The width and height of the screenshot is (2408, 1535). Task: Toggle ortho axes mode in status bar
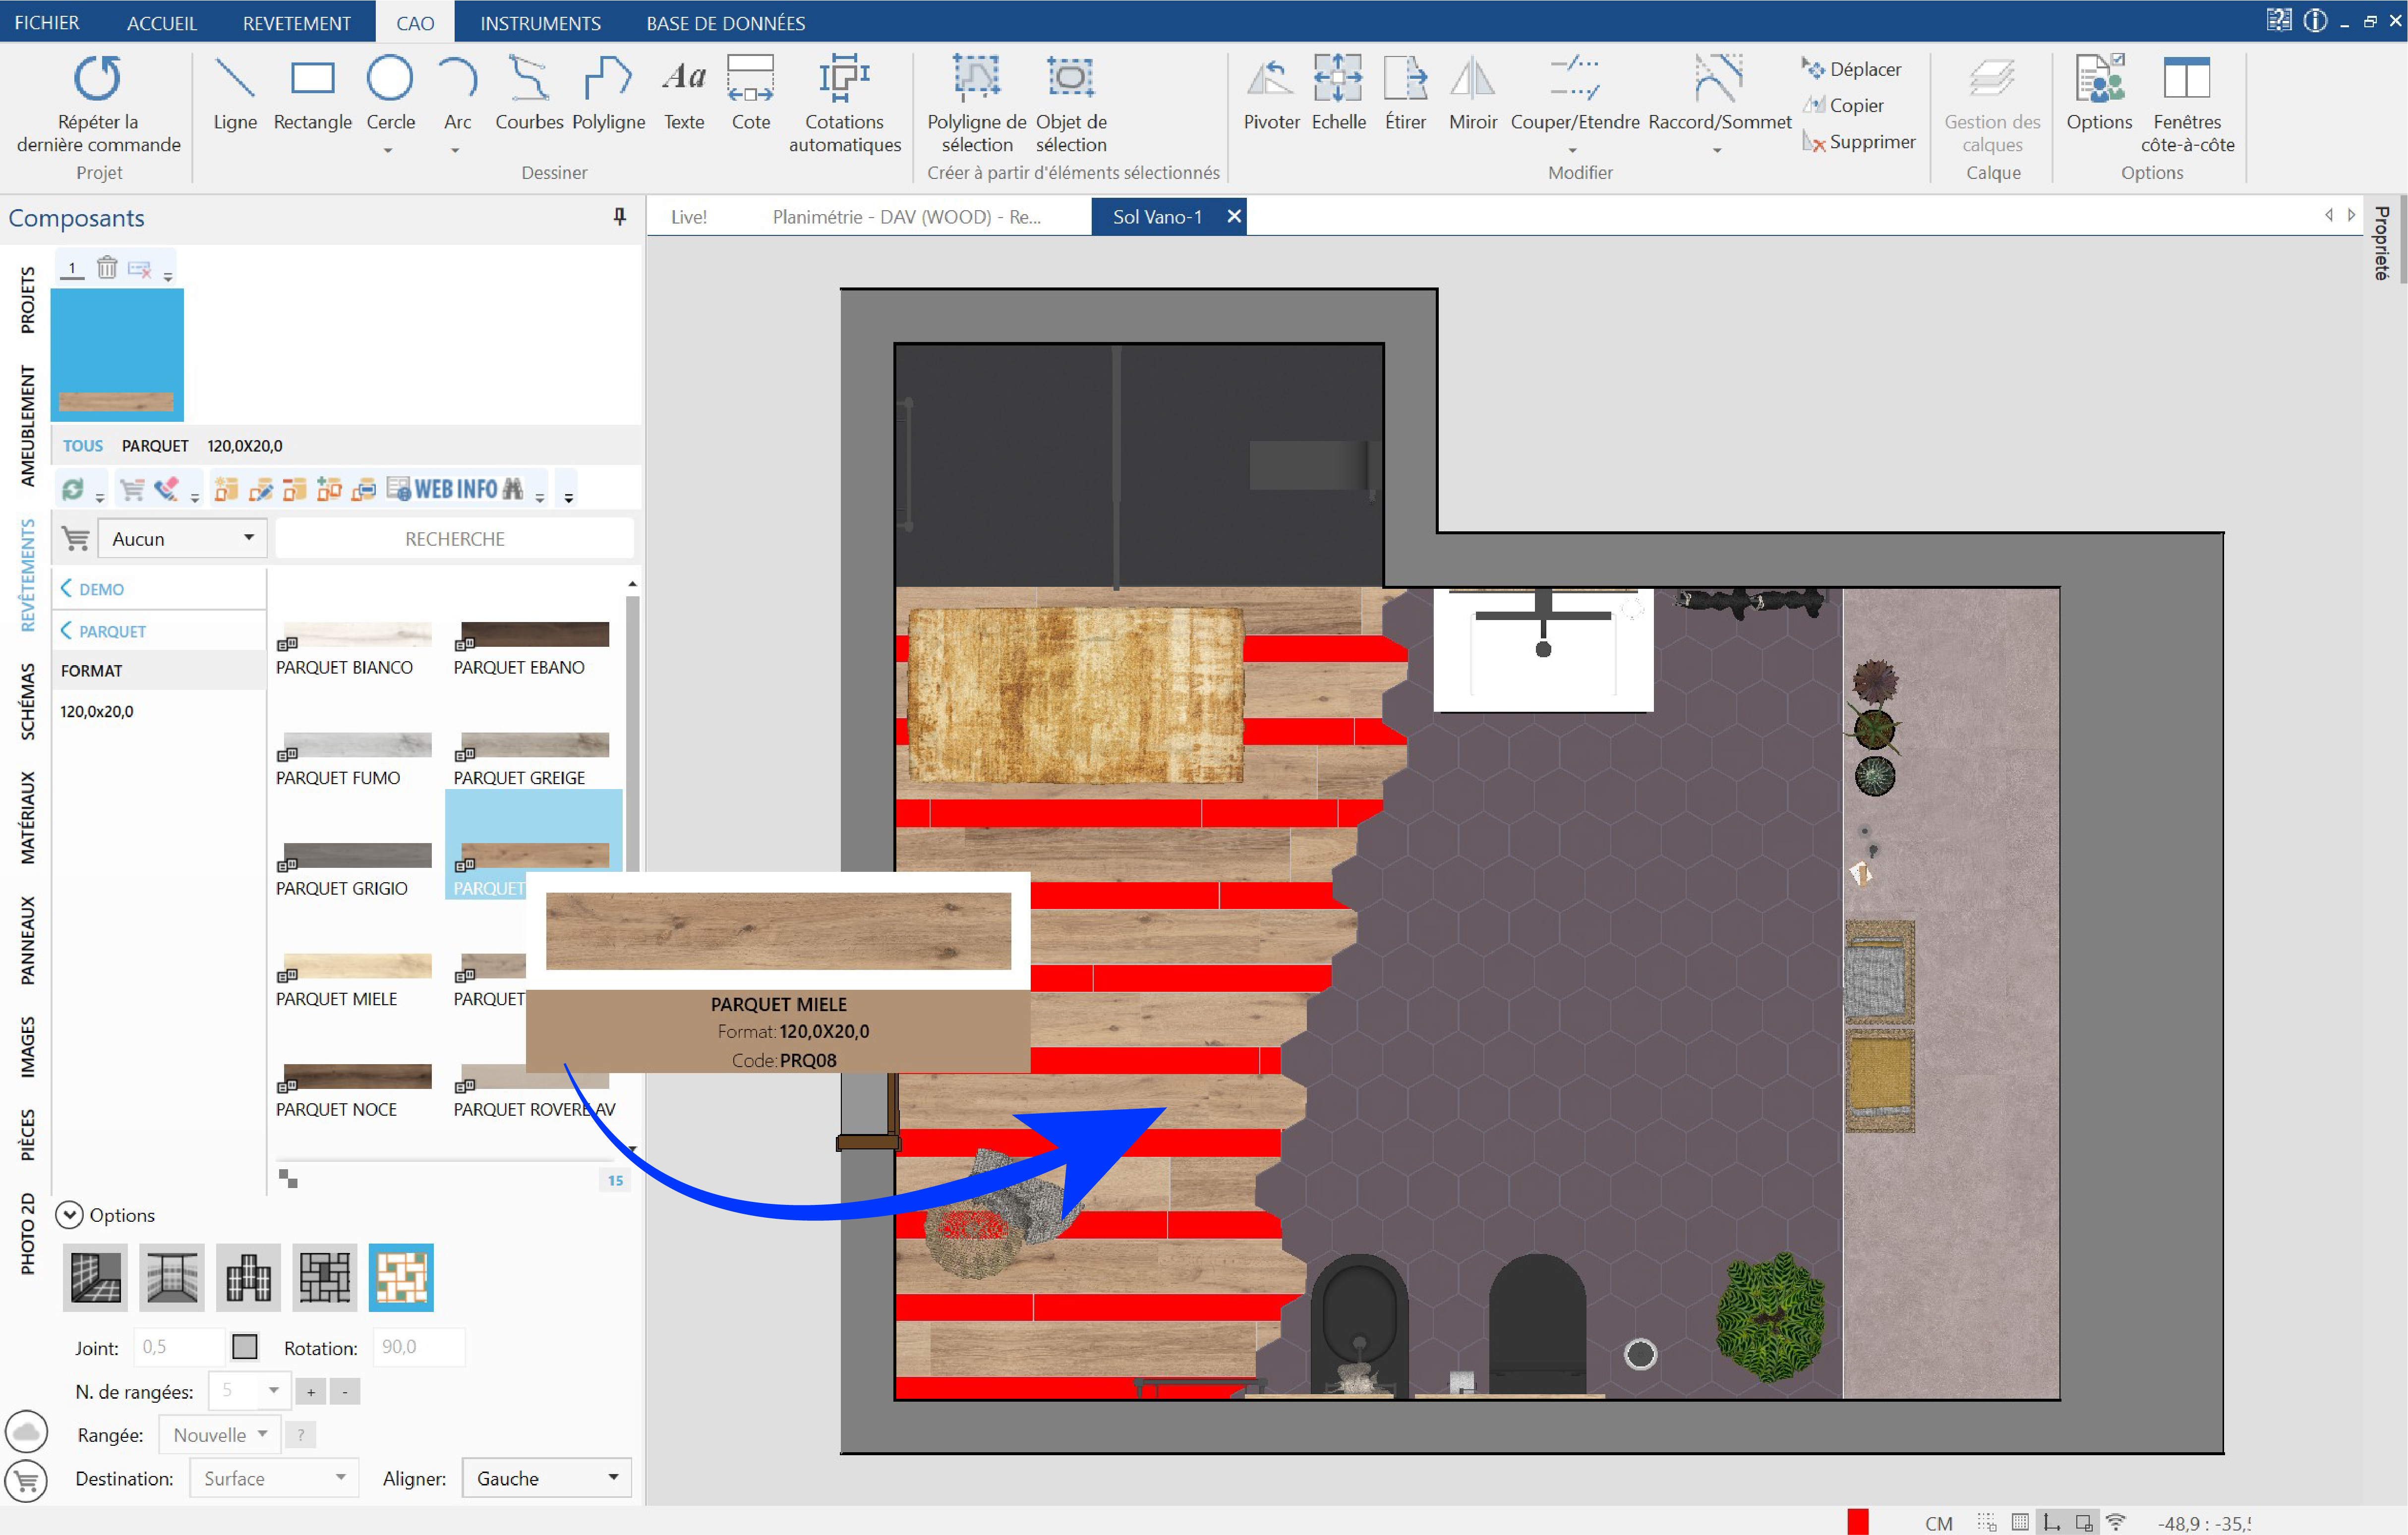click(x=2052, y=1522)
